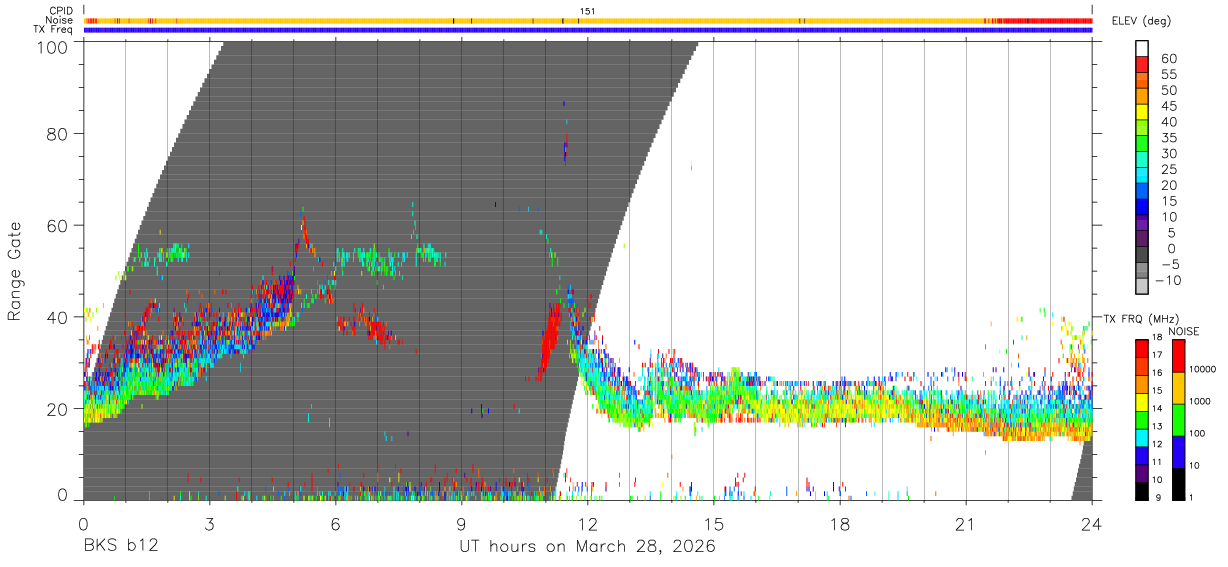
Task: Pick the green 100–1000 segment of NOISE colorbar
Action: click(x=1177, y=420)
